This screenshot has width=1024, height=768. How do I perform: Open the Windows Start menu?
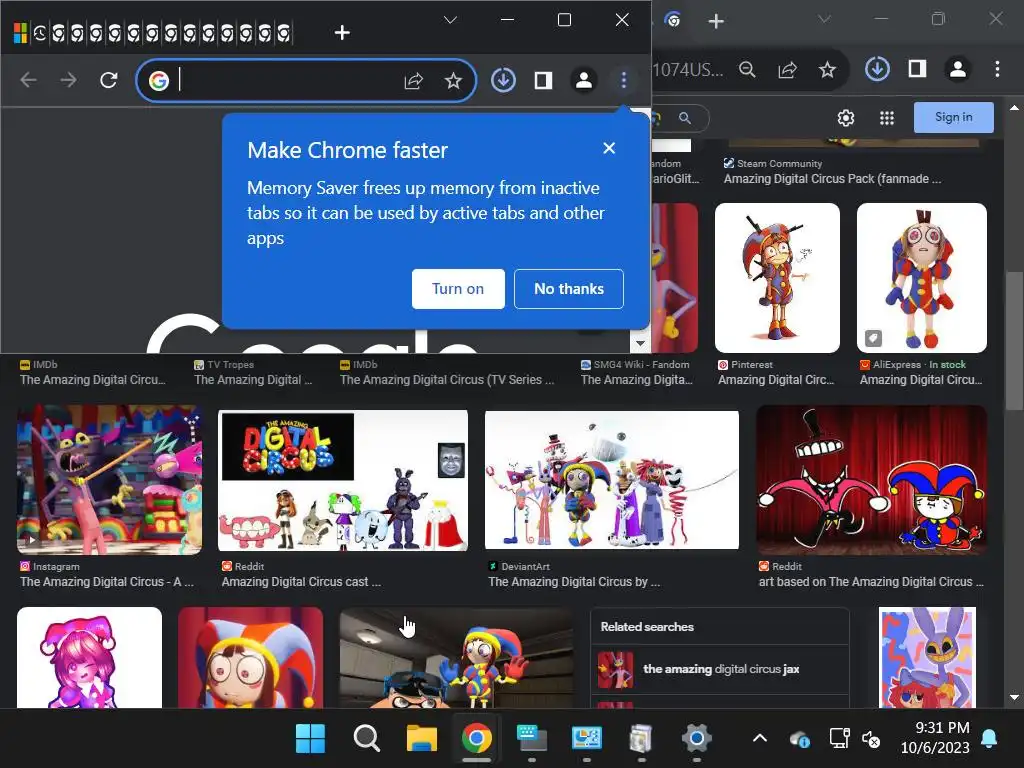point(310,739)
